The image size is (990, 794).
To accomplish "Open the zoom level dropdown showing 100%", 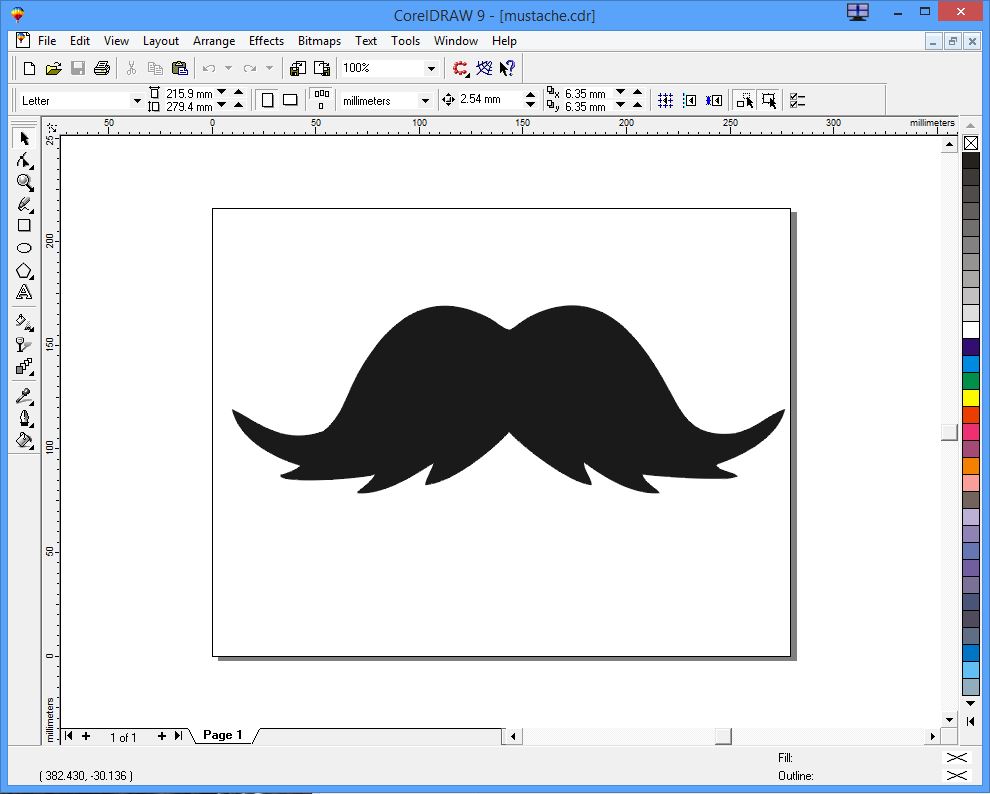I will (x=431, y=68).
